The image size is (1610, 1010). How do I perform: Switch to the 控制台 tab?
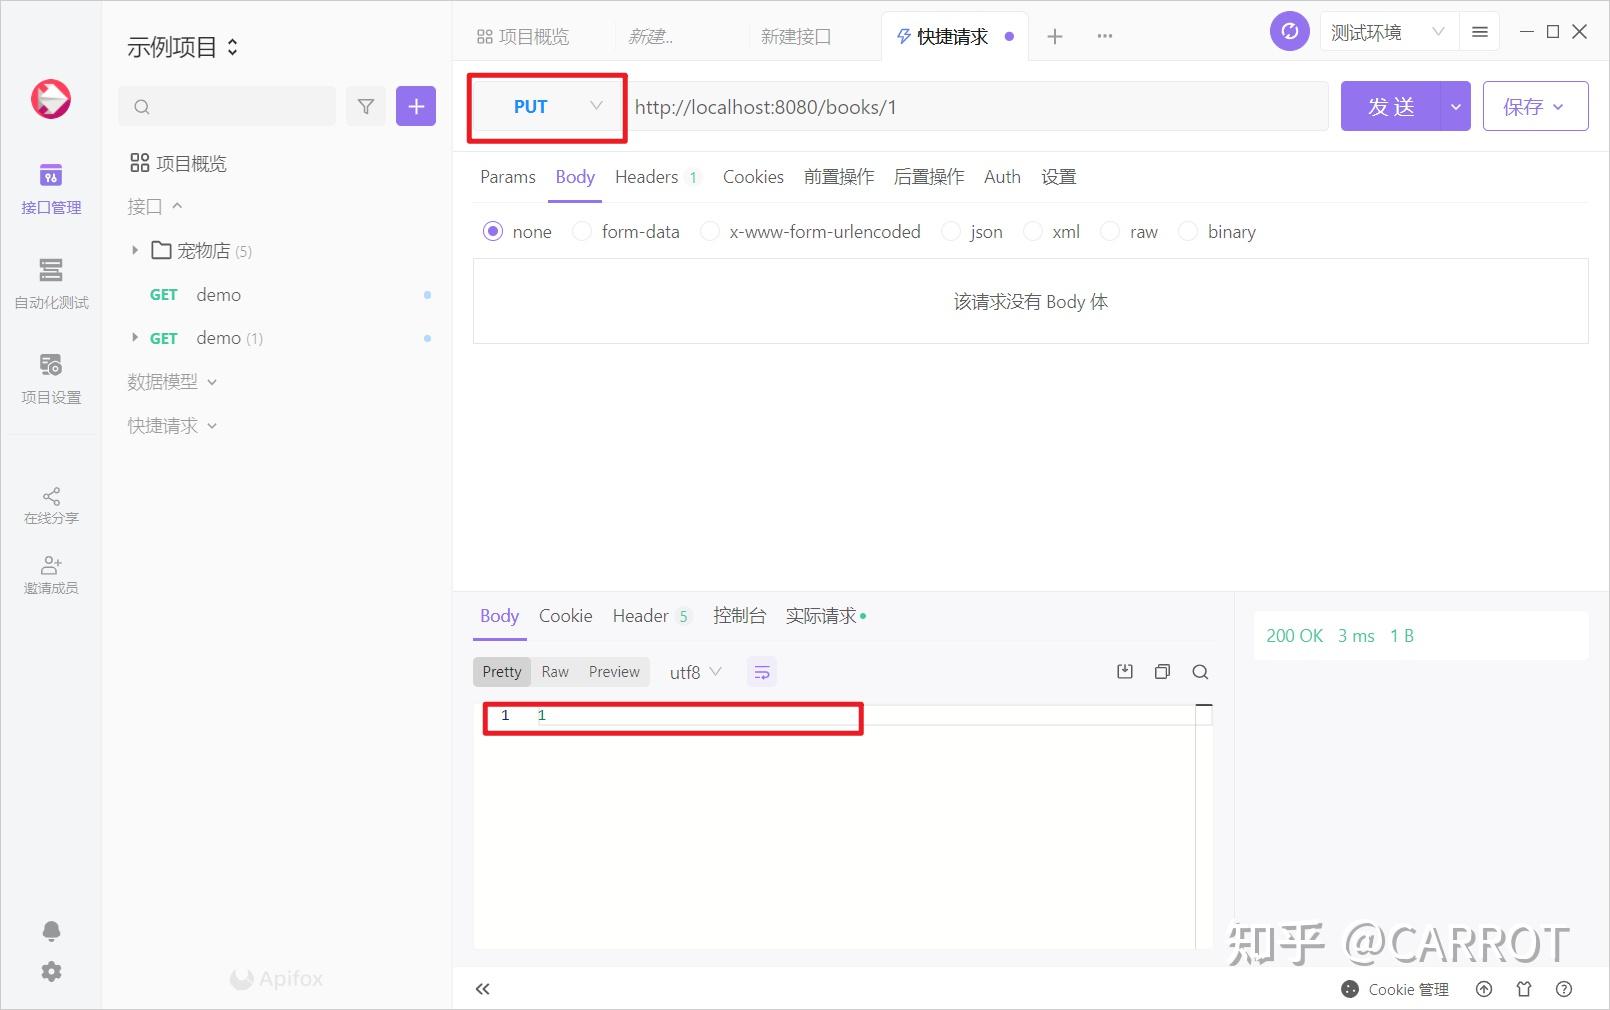tap(740, 615)
